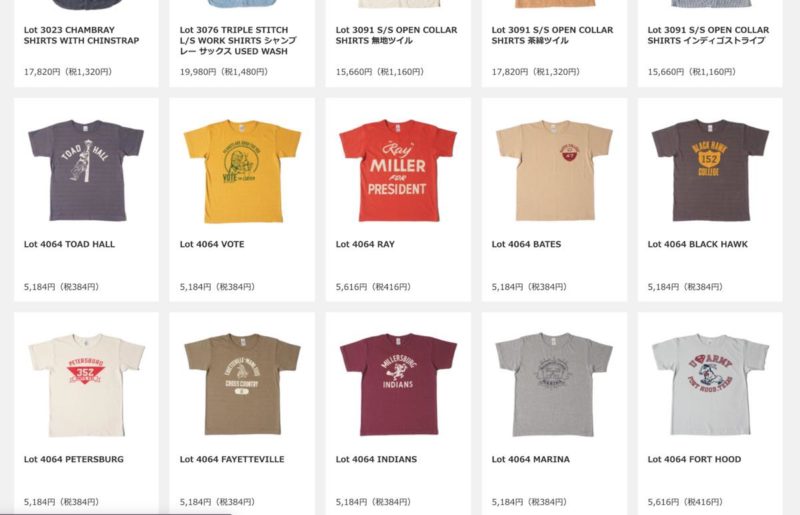The width and height of the screenshot is (800, 515).
Task: Select the Lot 4064 FORT HOOD title
Action: pyautogui.click(x=694, y=459)
